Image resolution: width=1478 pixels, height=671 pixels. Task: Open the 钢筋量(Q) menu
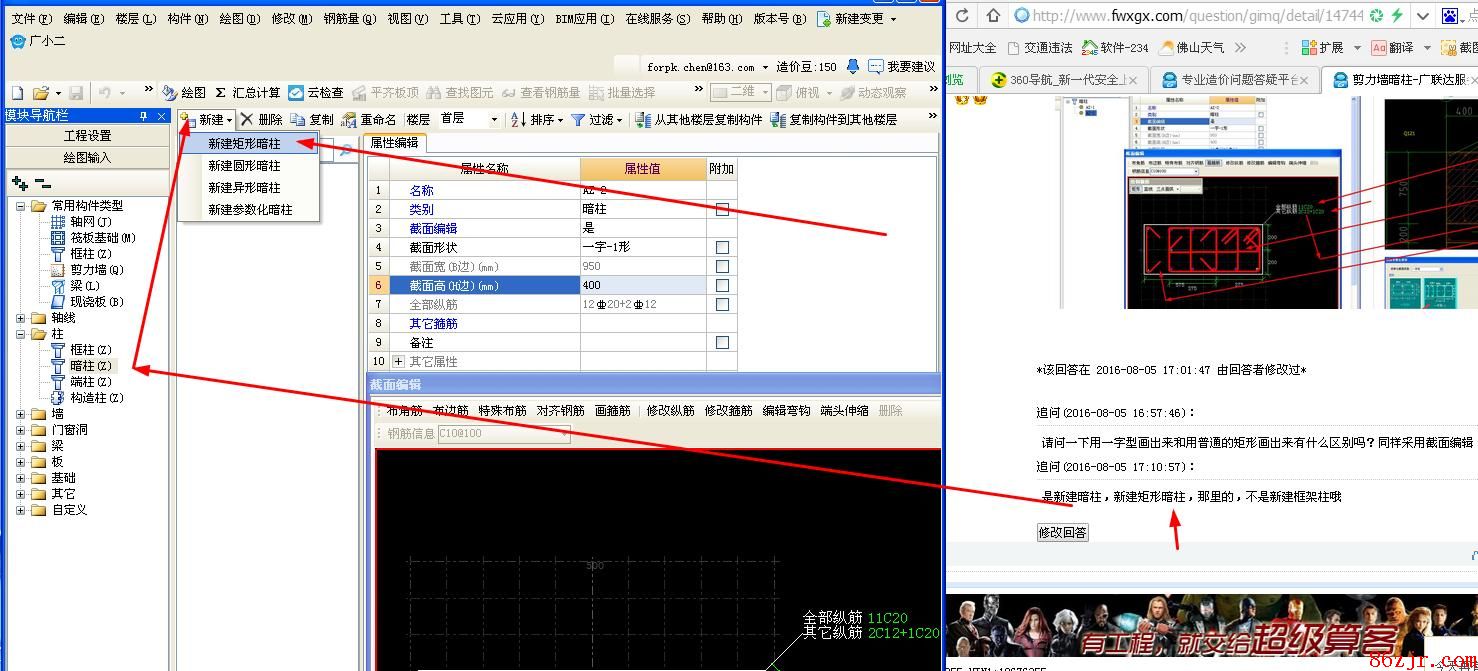[350, 19]
